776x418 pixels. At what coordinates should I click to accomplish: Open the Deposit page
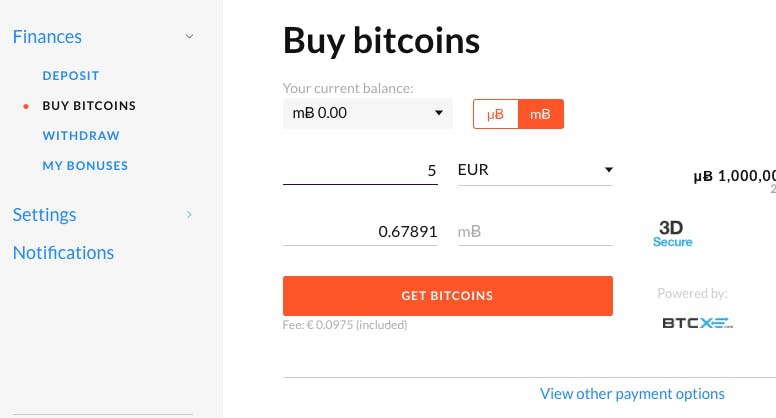[x=71, y=76]
